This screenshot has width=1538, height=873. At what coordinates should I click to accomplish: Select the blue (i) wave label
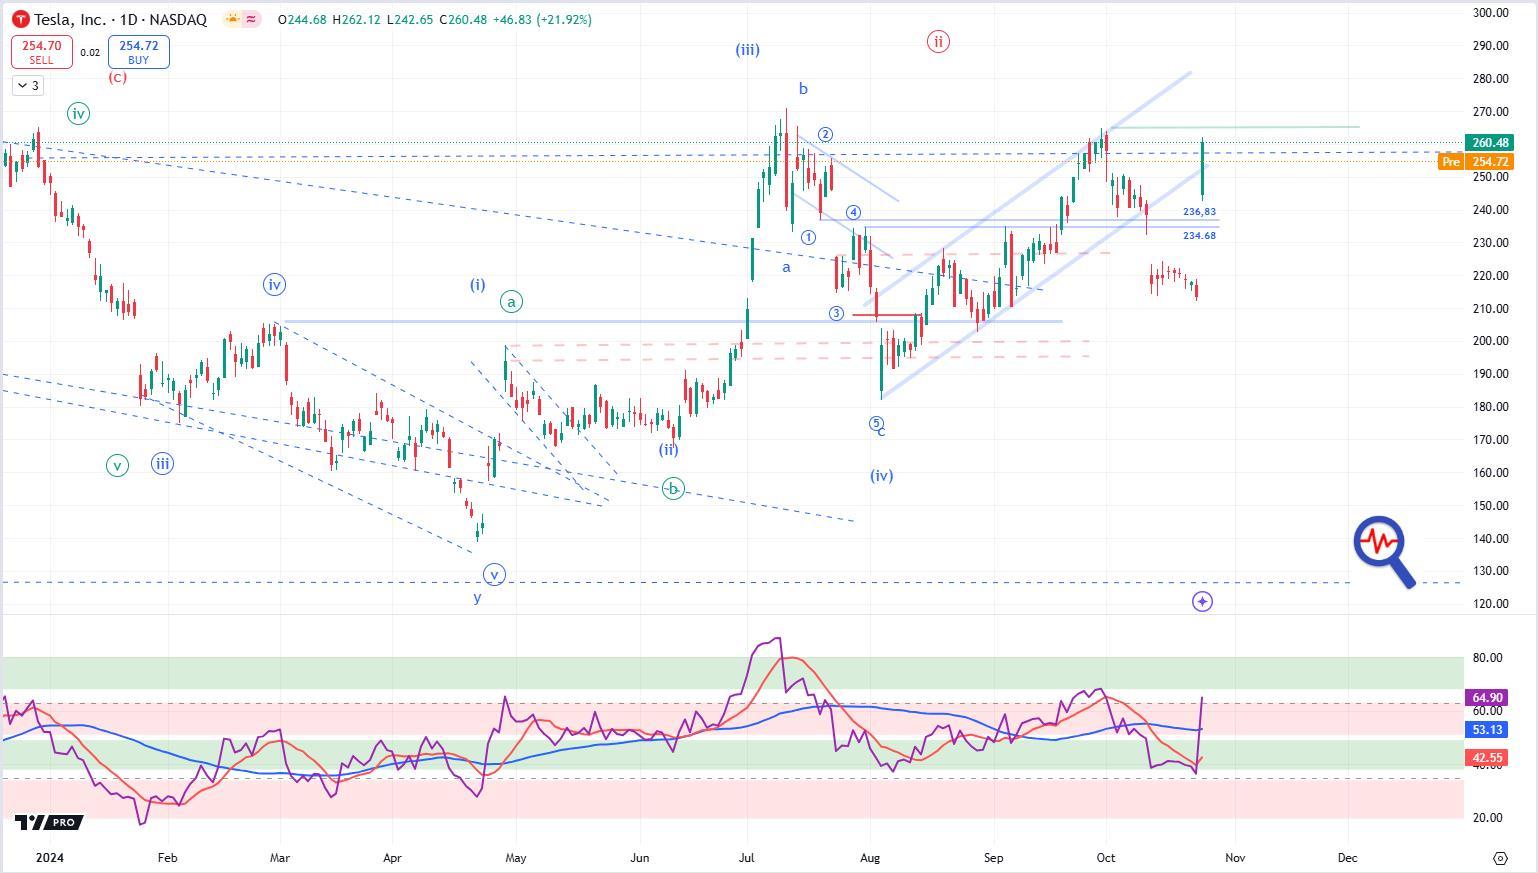tap(478, 284)
